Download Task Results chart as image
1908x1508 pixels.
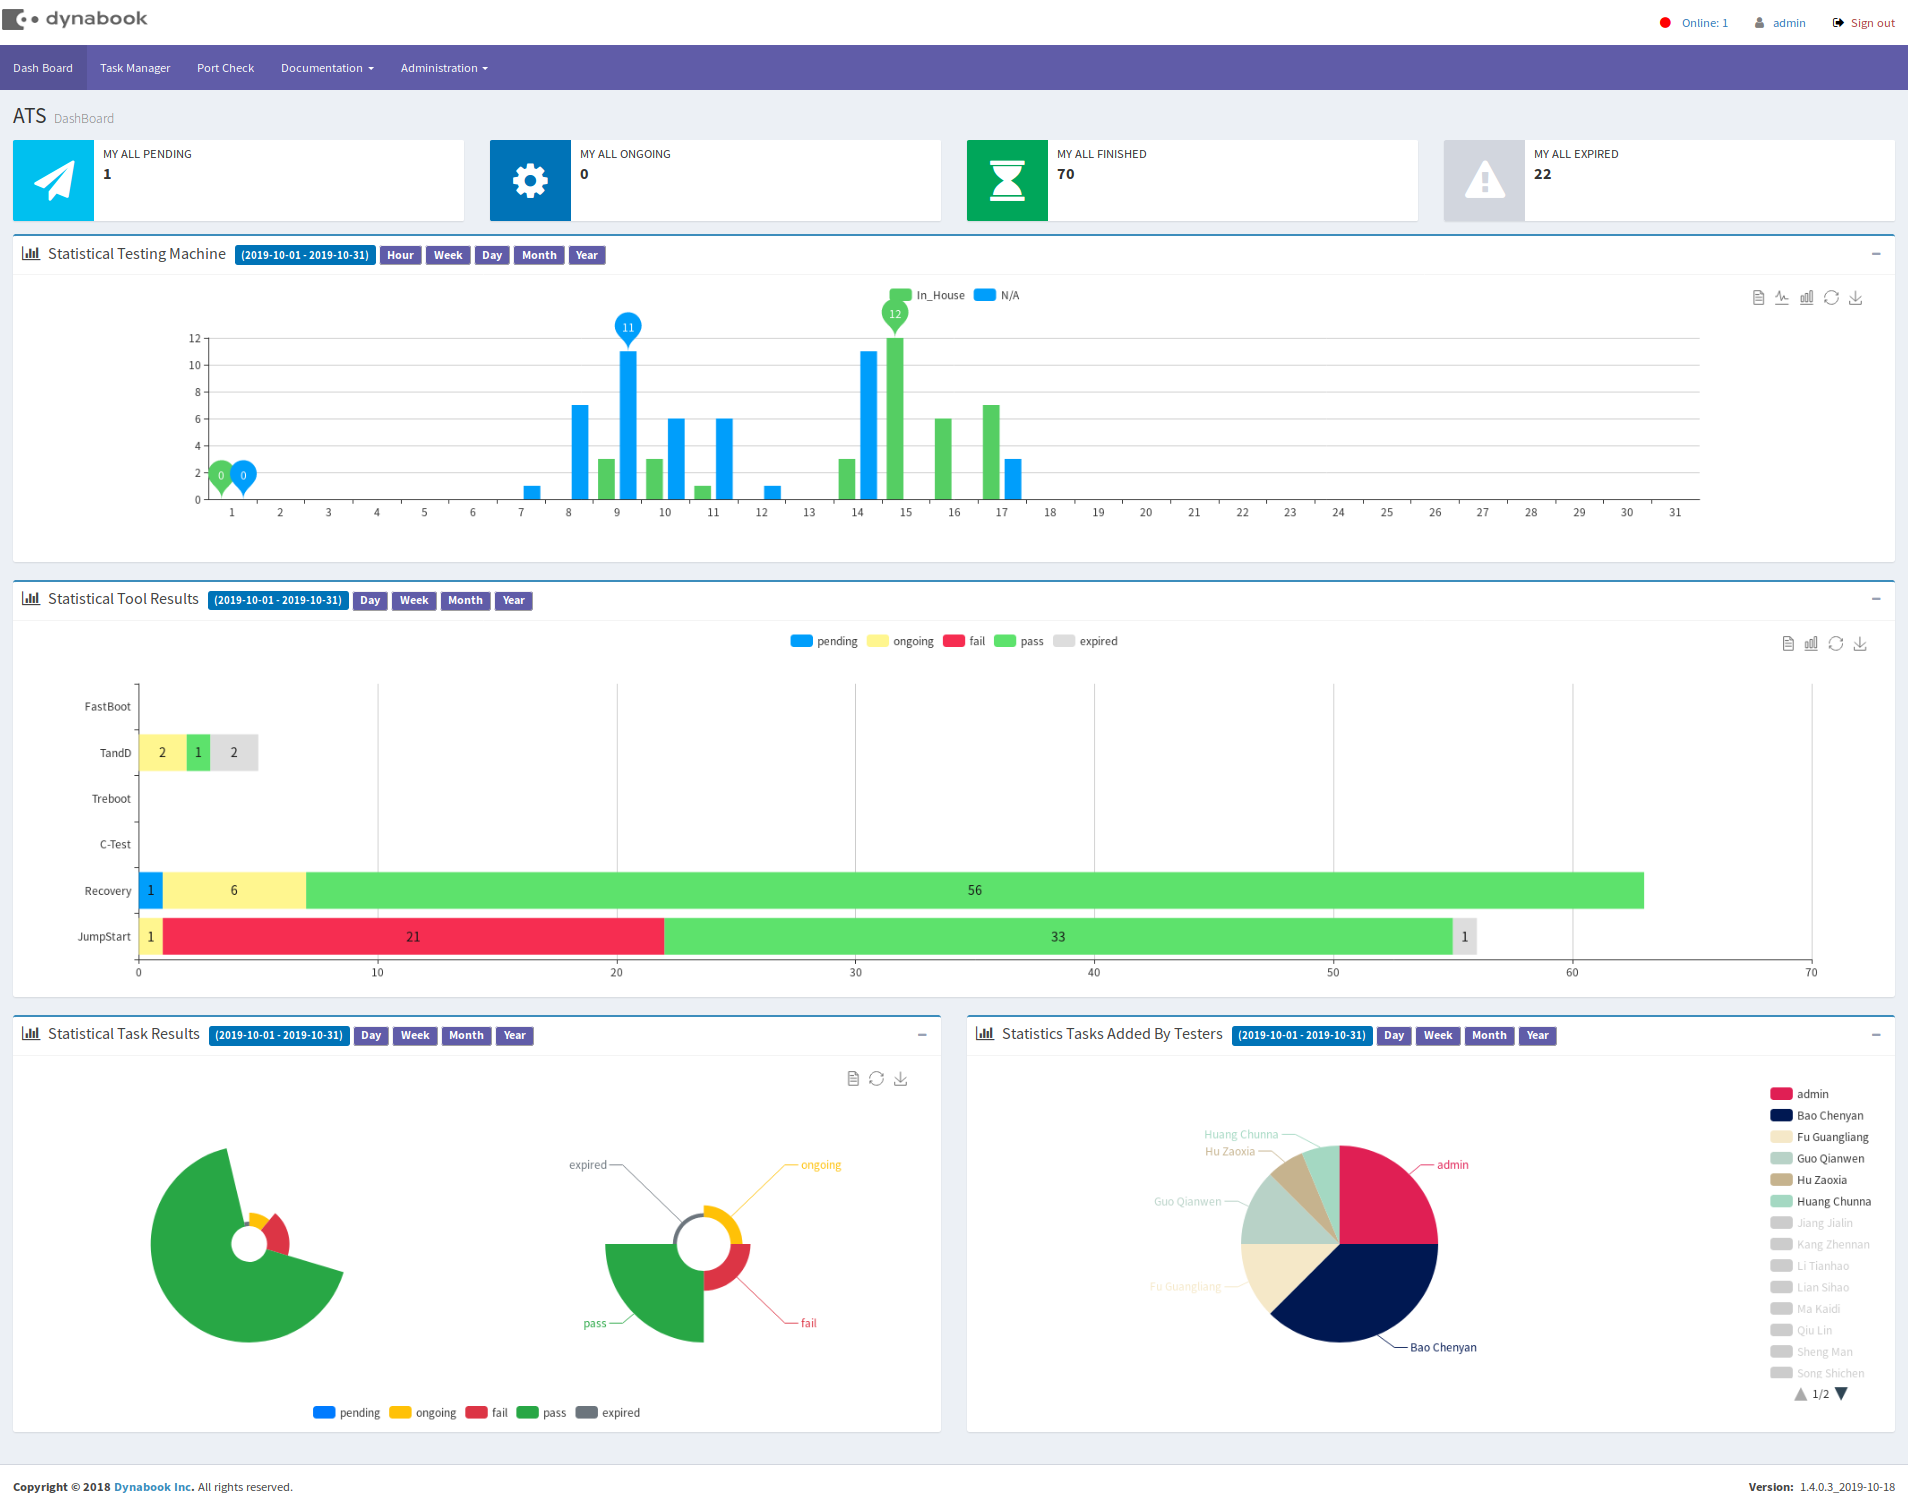coord(901,1079)
